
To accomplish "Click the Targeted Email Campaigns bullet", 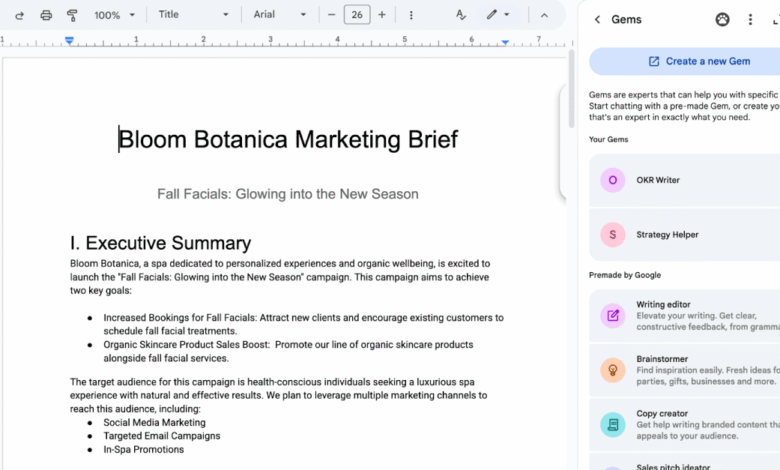I will click(x=162, y=436).
